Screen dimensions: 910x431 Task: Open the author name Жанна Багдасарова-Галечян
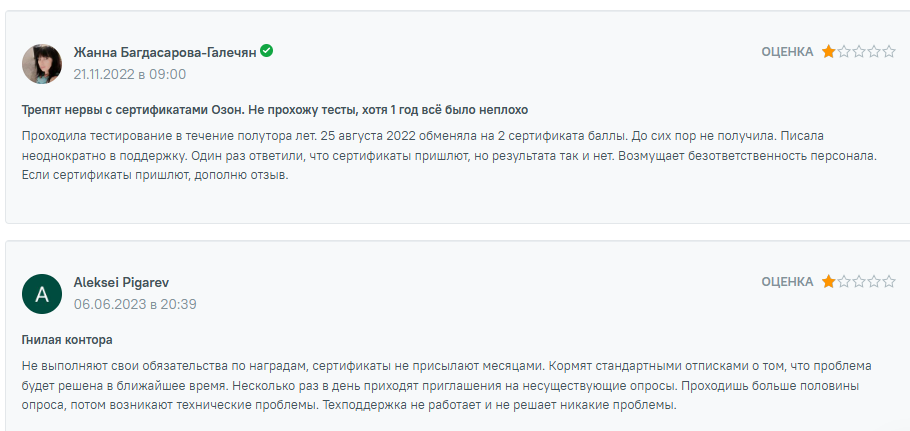pyautogui.click(x=165, y=52)
